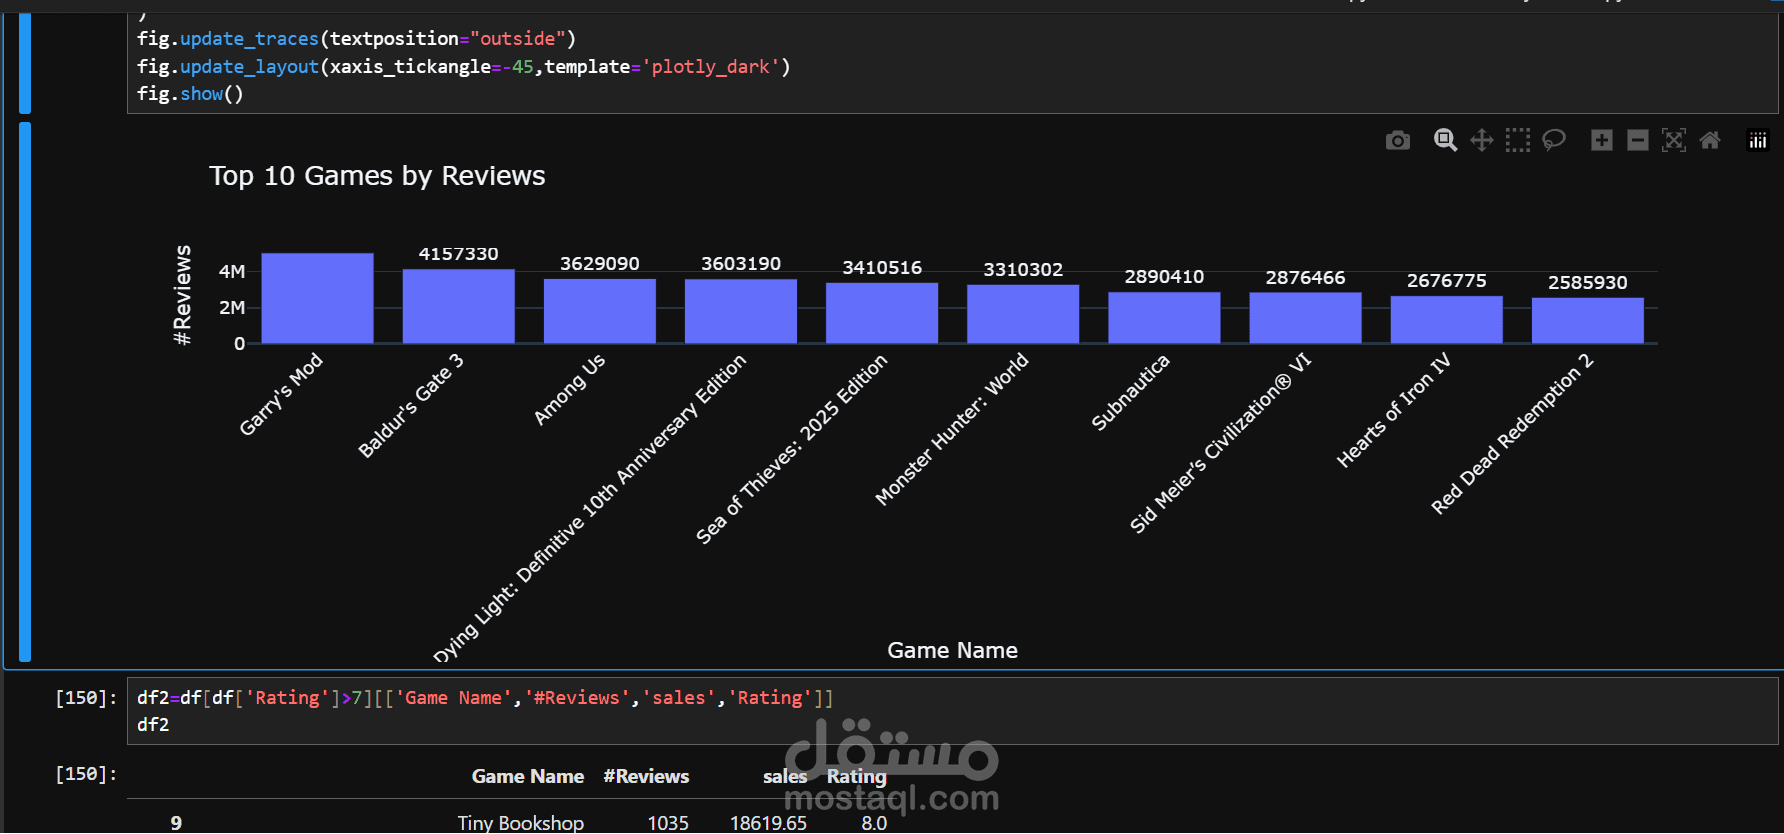The height and width of the screenshot is (834, 1784).
Task: Click the Zoom out minus icon
Action: coord(1638,140)
